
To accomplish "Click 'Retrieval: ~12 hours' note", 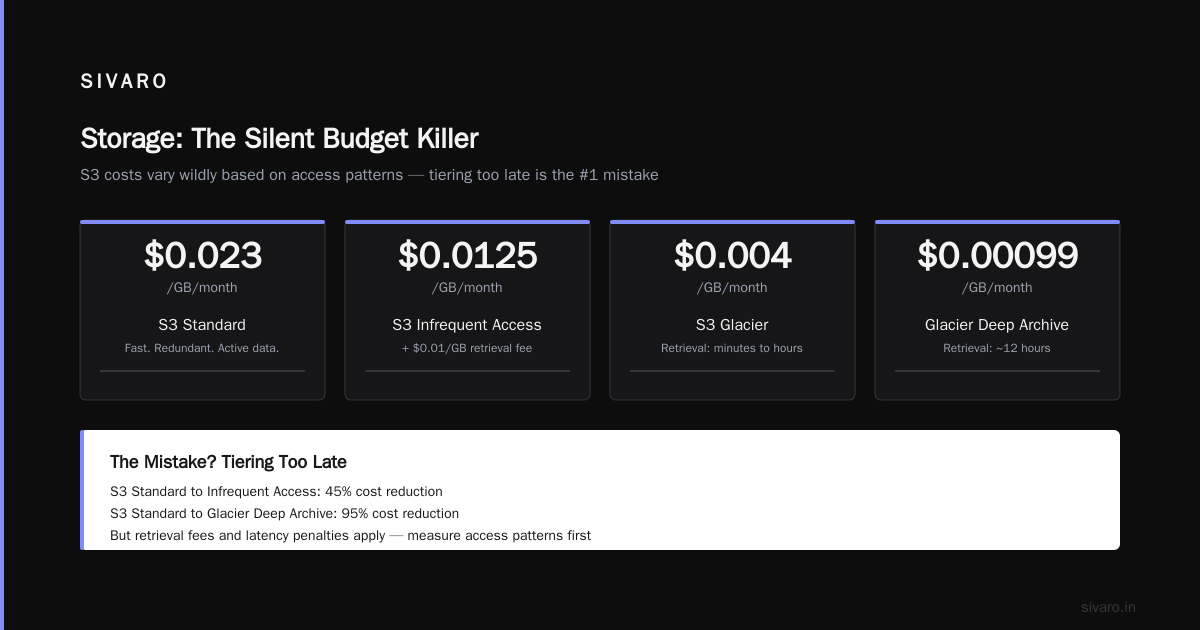I will [997, 348].
